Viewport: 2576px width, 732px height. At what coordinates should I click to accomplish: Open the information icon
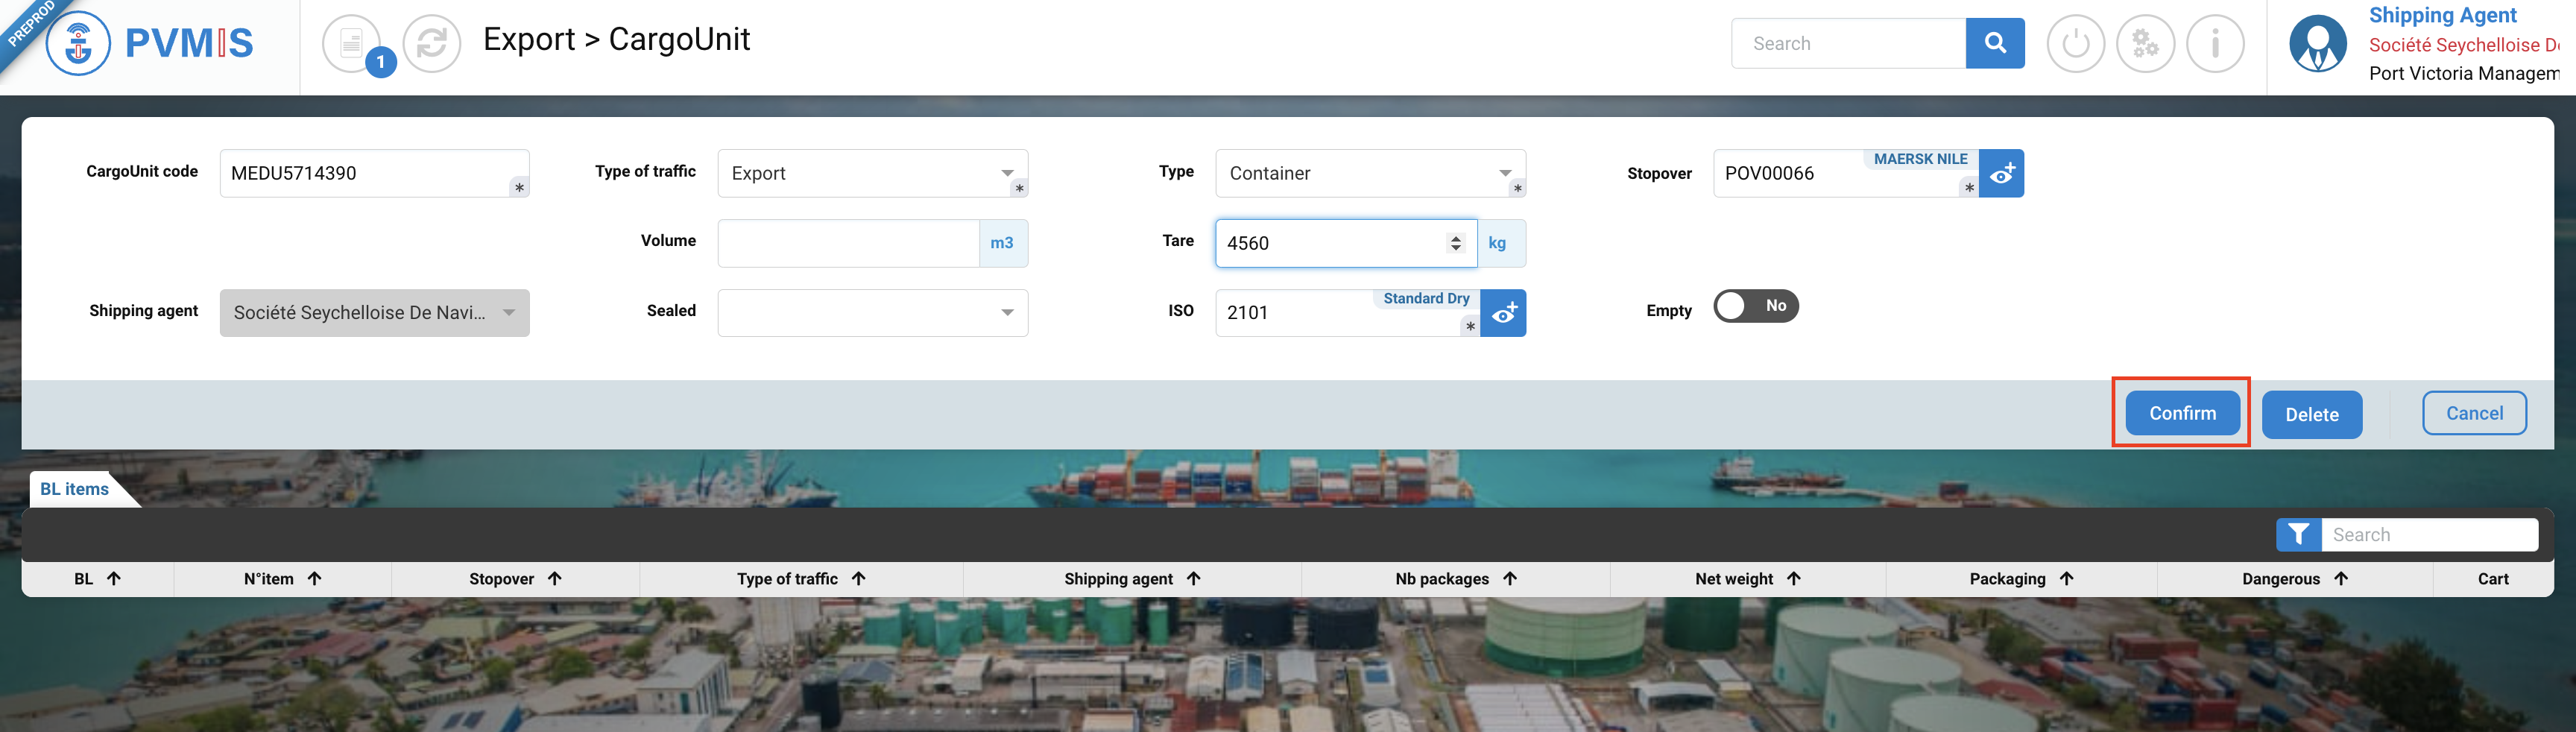(x=2215, y=44)
